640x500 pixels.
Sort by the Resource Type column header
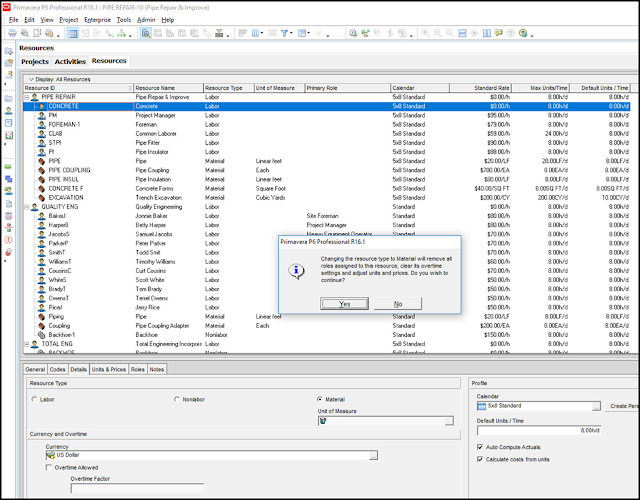coord(229,88)
